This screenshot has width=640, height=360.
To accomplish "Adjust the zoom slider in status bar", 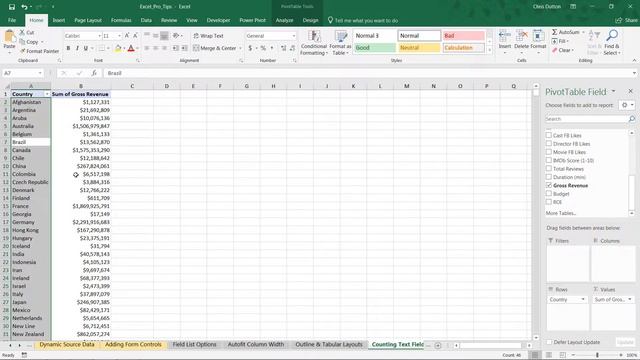I will (597, 355).
